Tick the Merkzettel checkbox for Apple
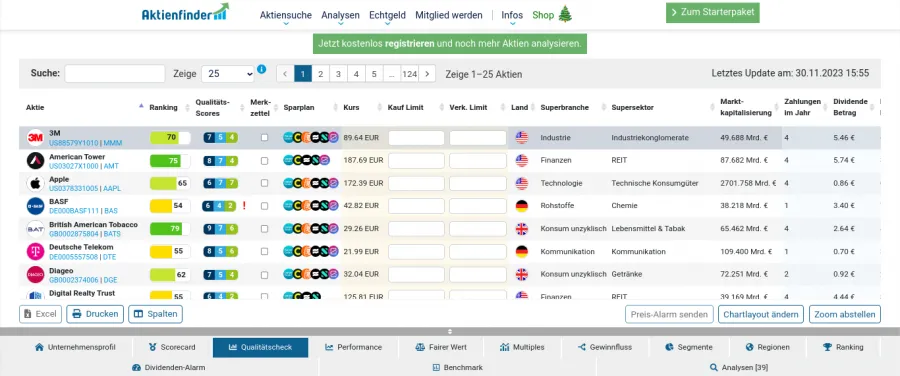The width and height of the screenshot is (900, 376). (x=264, y=183)
